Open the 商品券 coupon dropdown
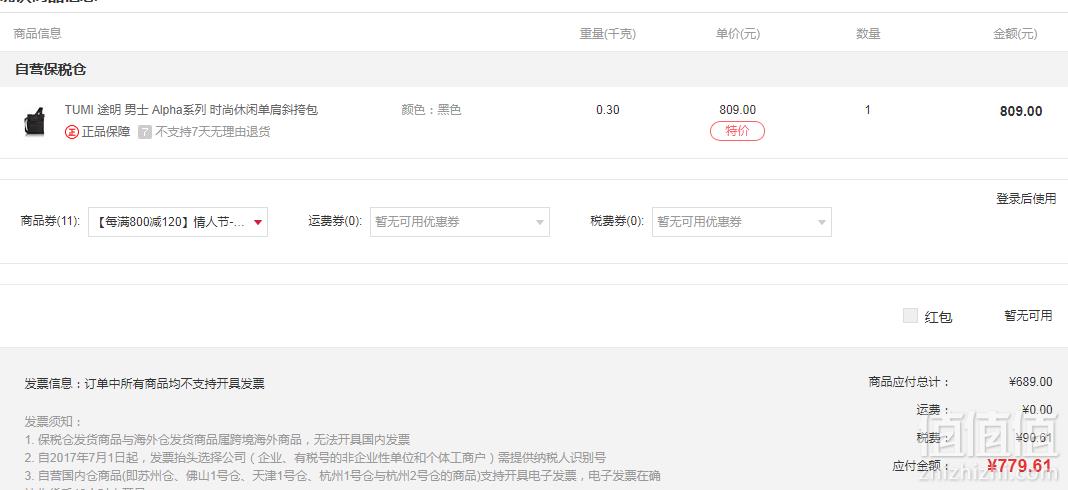 [x=178, y=222]
